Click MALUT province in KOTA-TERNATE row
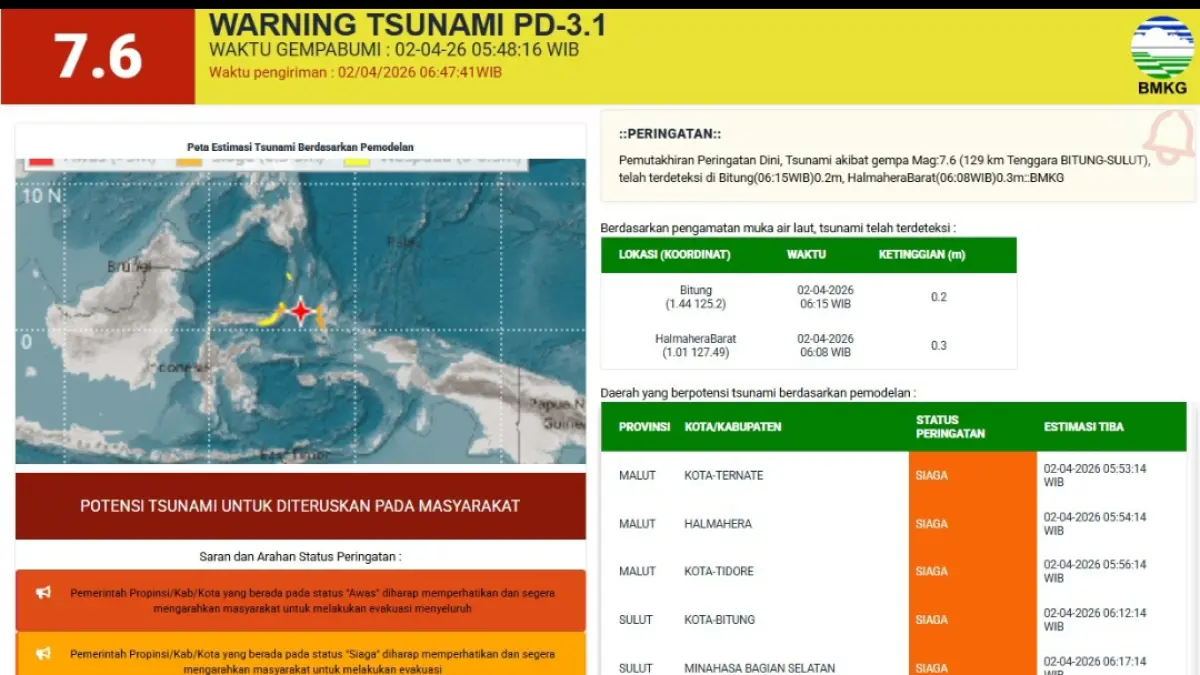 637,475
